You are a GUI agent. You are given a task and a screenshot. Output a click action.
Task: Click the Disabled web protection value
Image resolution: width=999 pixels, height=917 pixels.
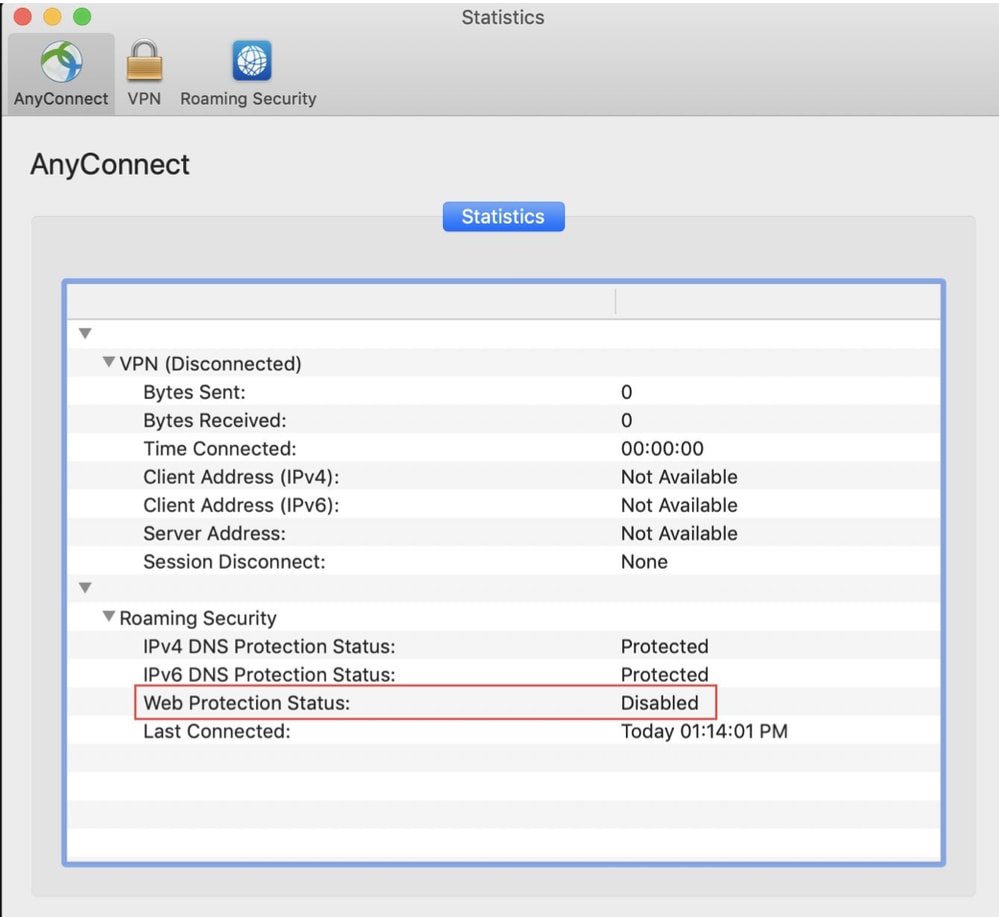pyautogui.click(x=659, y=703)
